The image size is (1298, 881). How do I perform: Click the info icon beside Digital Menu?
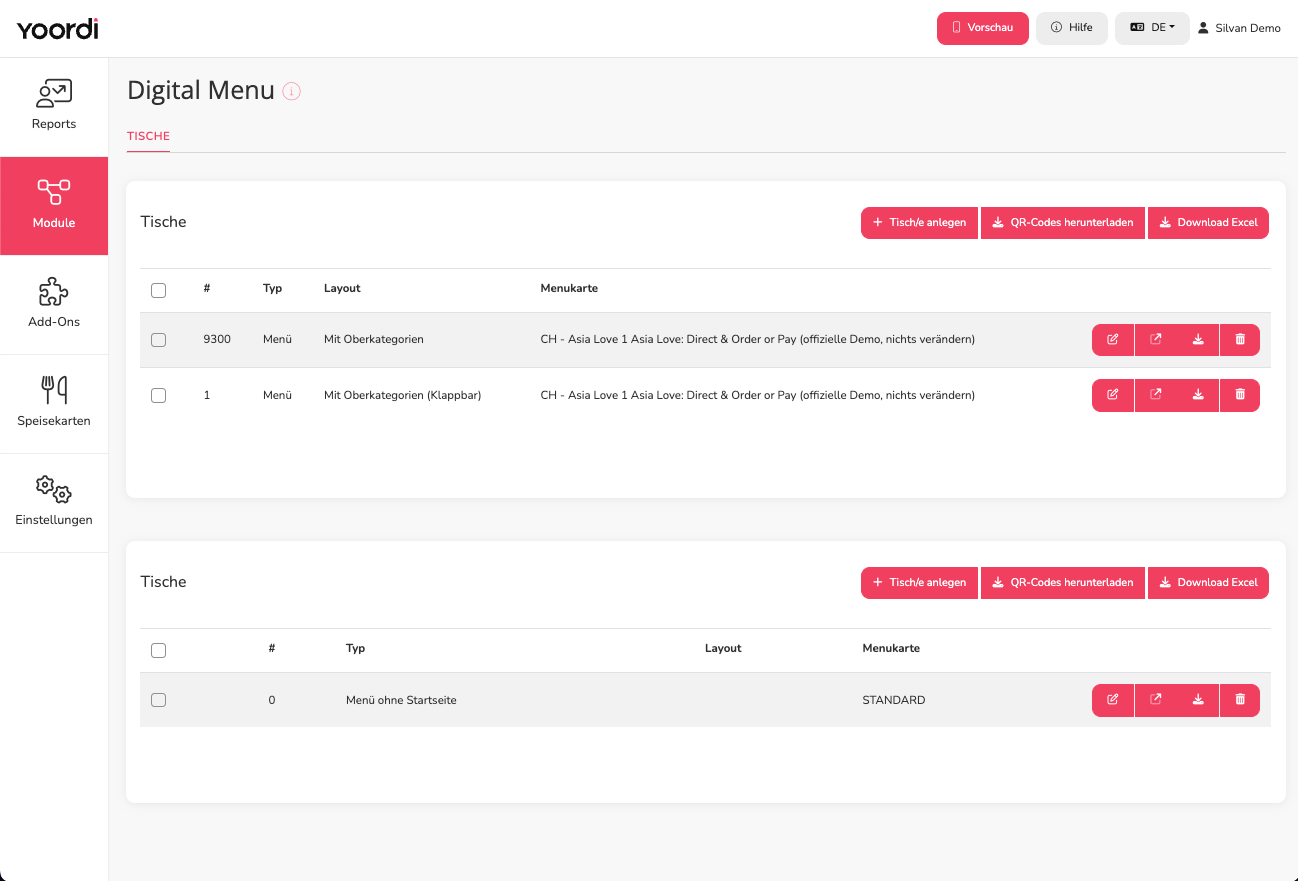[292, 91]
